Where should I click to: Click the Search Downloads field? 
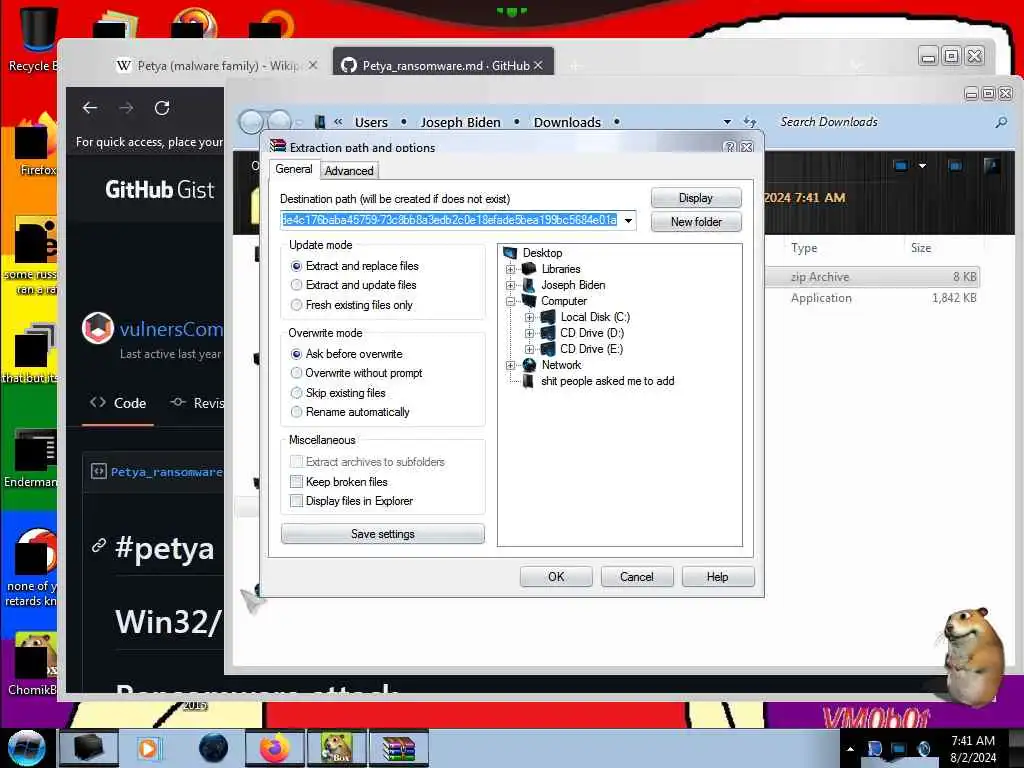(882, 122)
